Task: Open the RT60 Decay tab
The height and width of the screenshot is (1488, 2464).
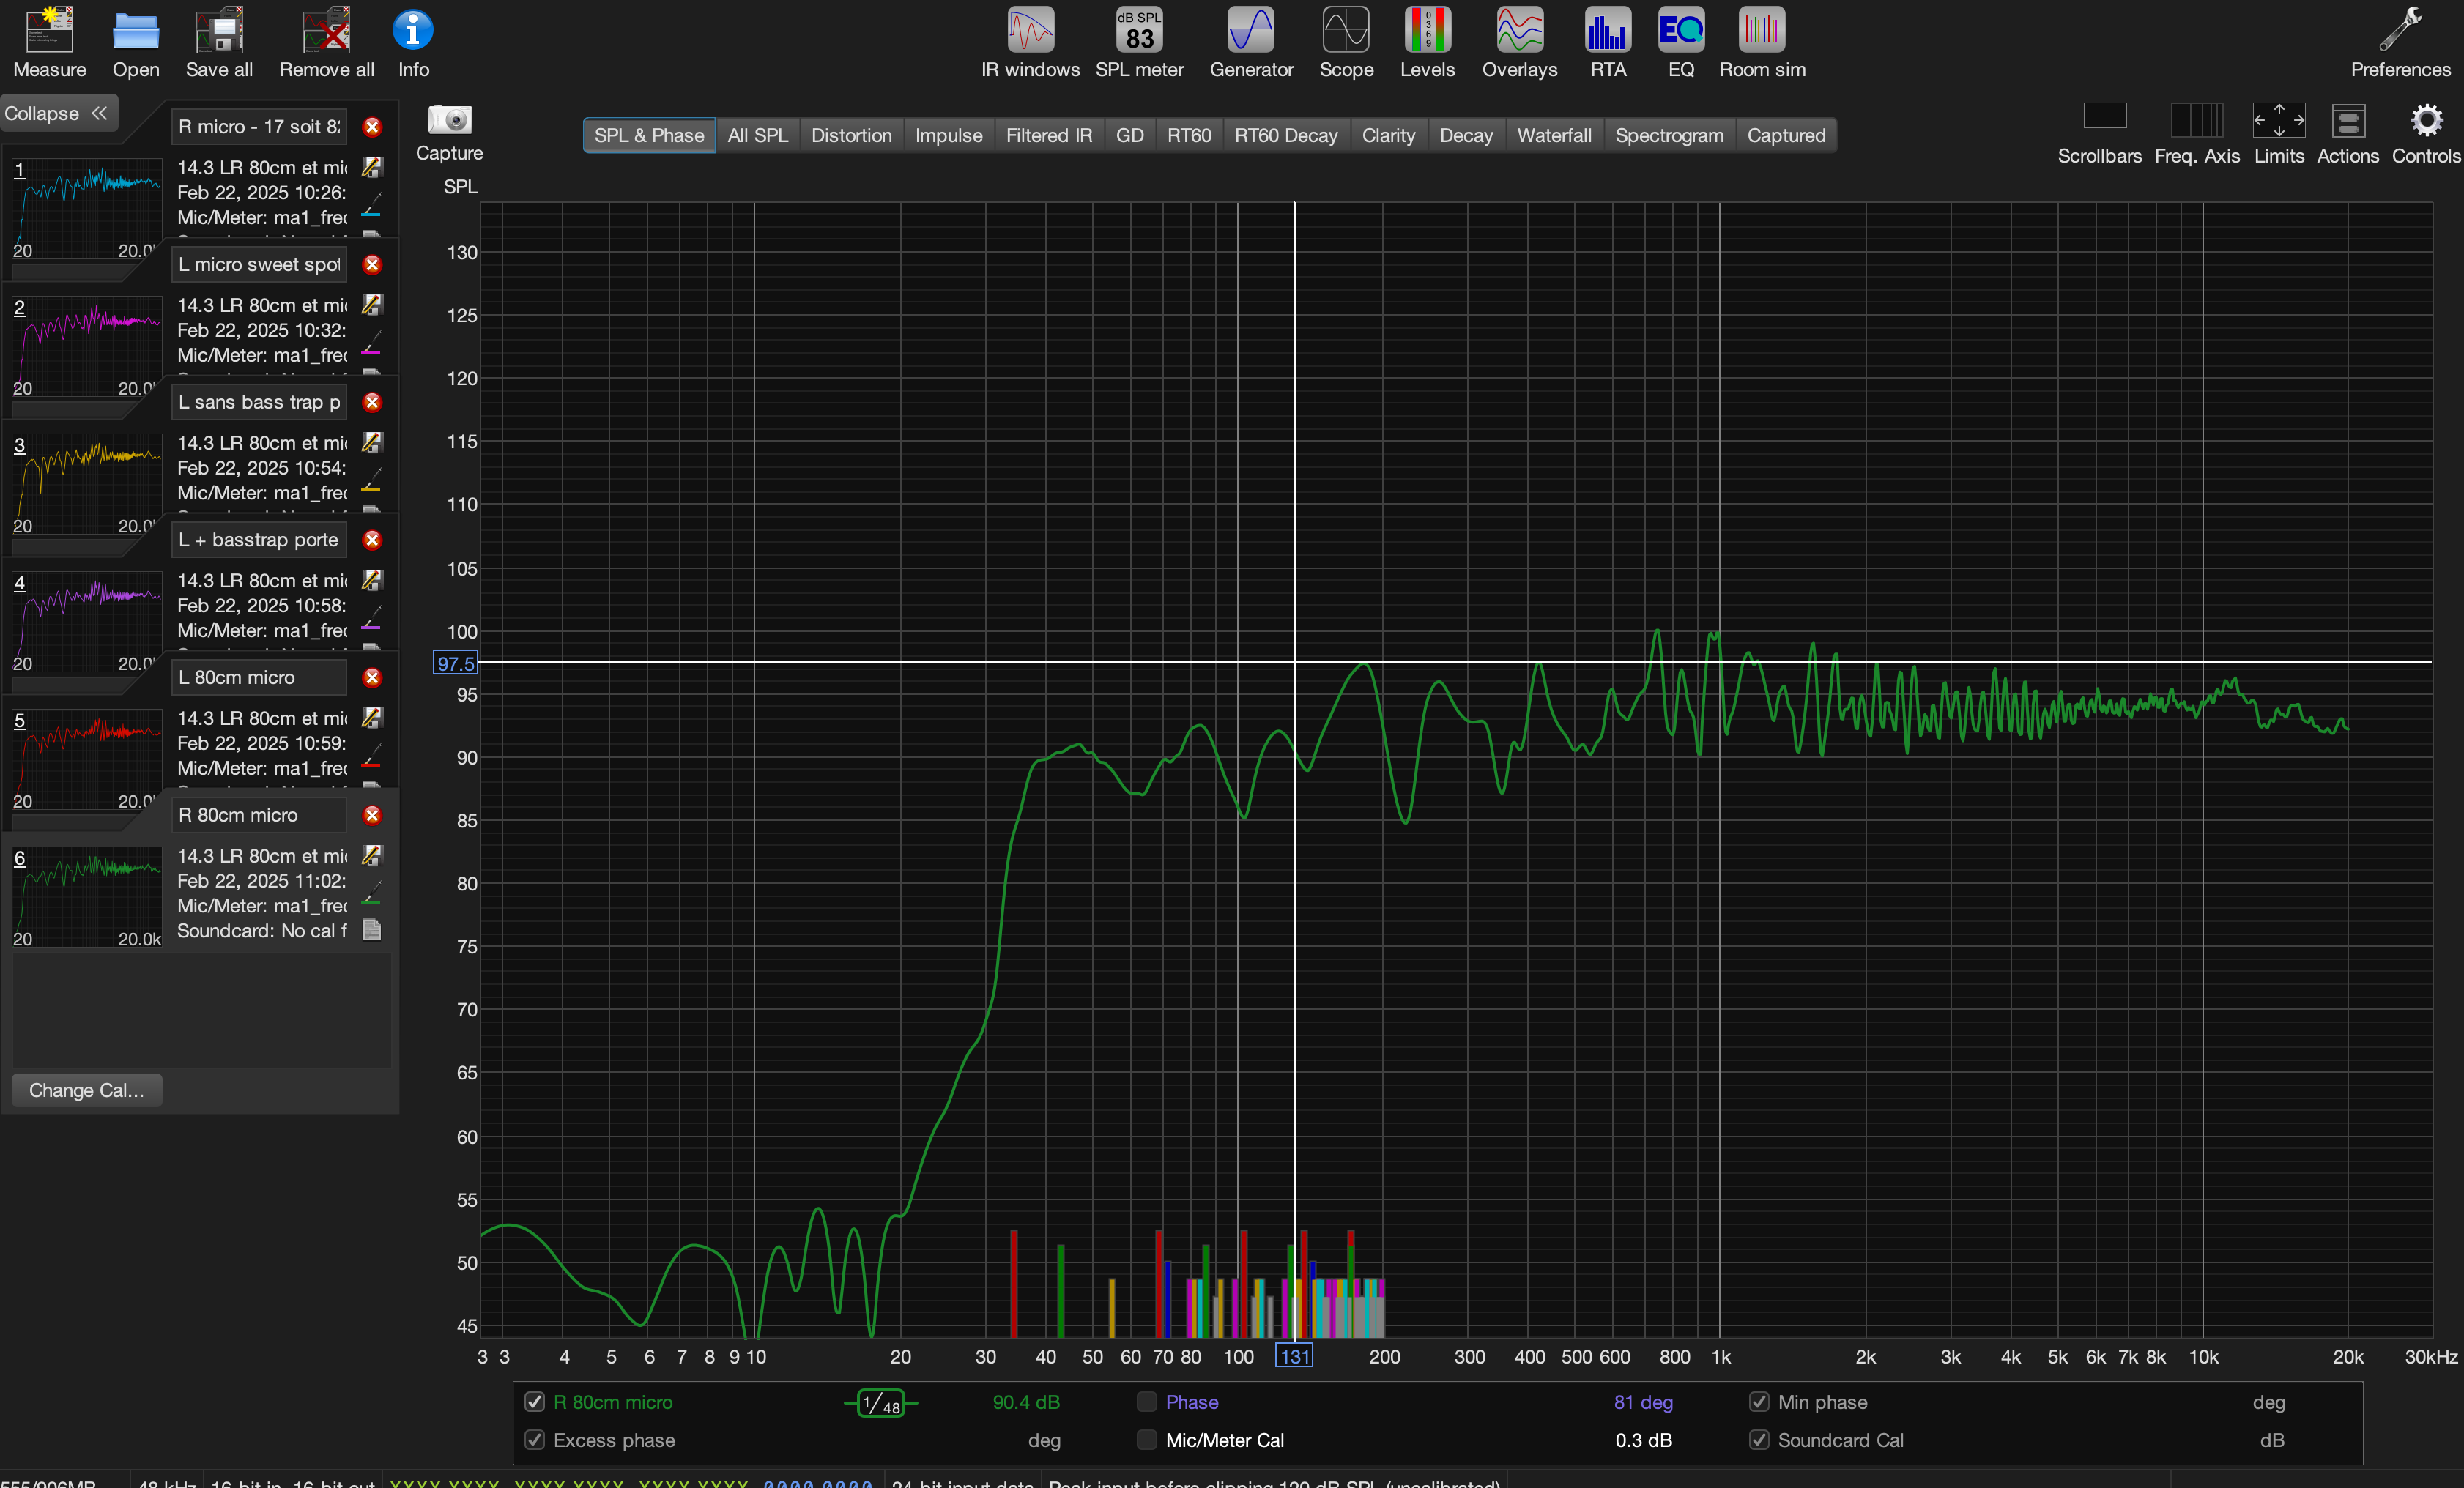Action: (x=1285, y=135)
